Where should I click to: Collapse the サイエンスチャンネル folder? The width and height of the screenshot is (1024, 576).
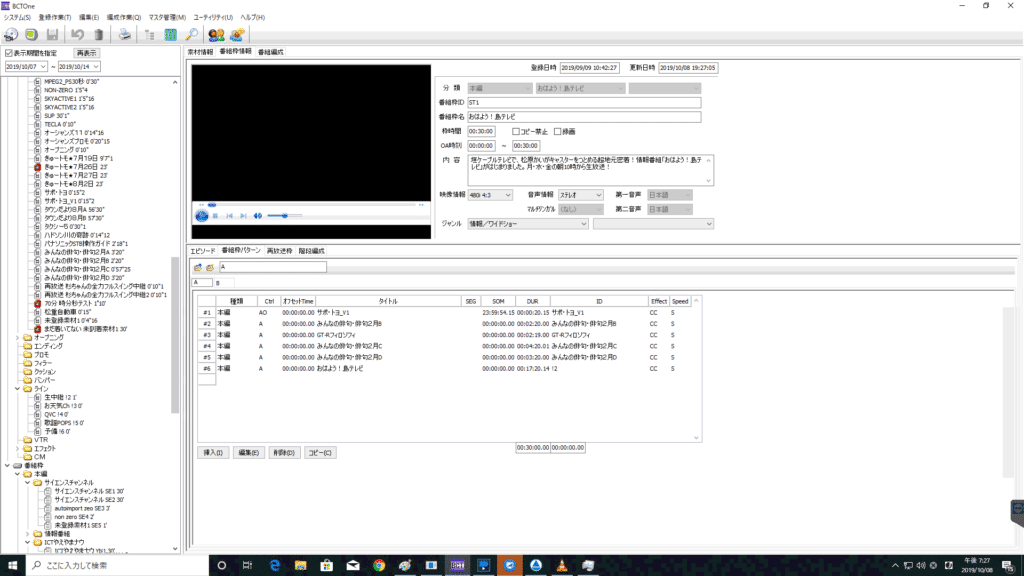(27, 483)
